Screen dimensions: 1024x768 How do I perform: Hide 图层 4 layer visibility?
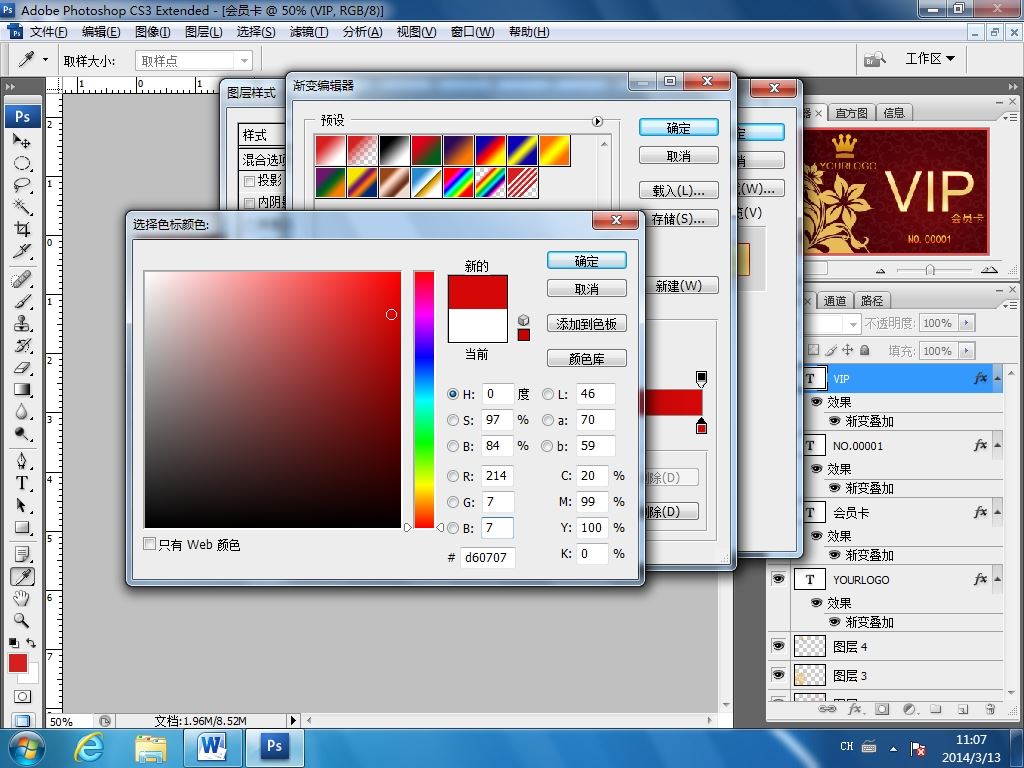778,646
